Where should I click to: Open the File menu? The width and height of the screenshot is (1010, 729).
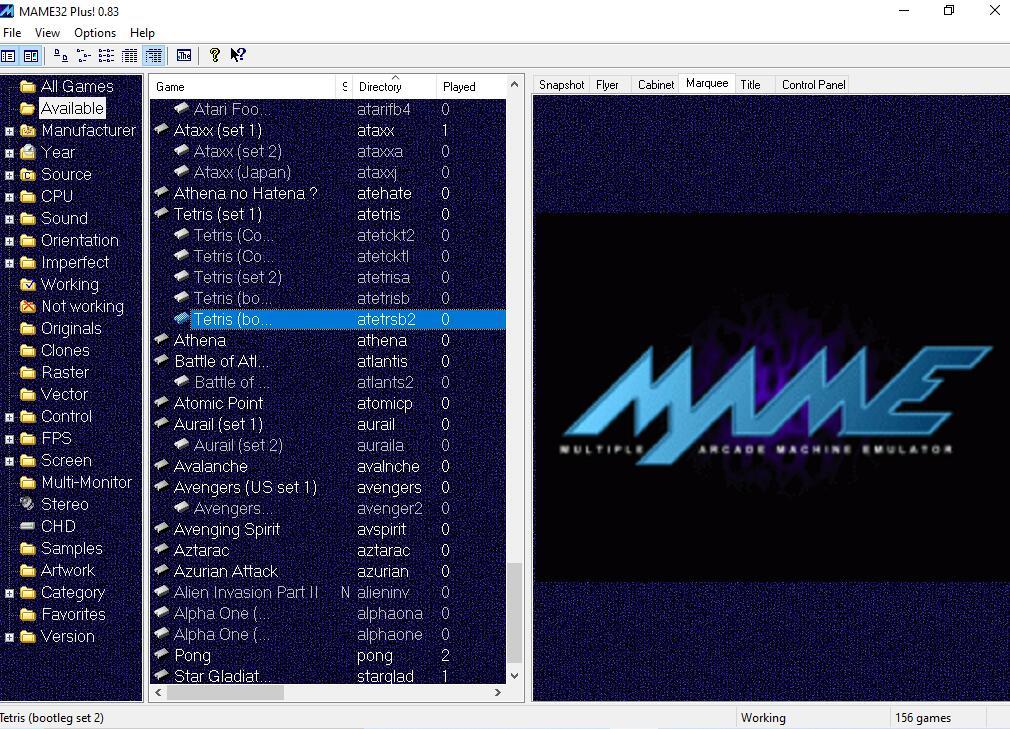point(12,33)
